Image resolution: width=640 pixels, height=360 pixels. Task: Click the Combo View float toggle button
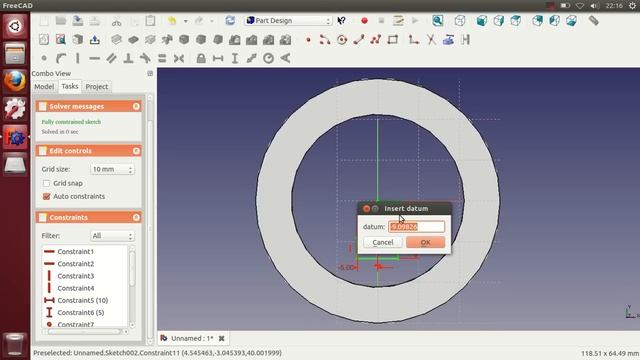coord(150,73)
